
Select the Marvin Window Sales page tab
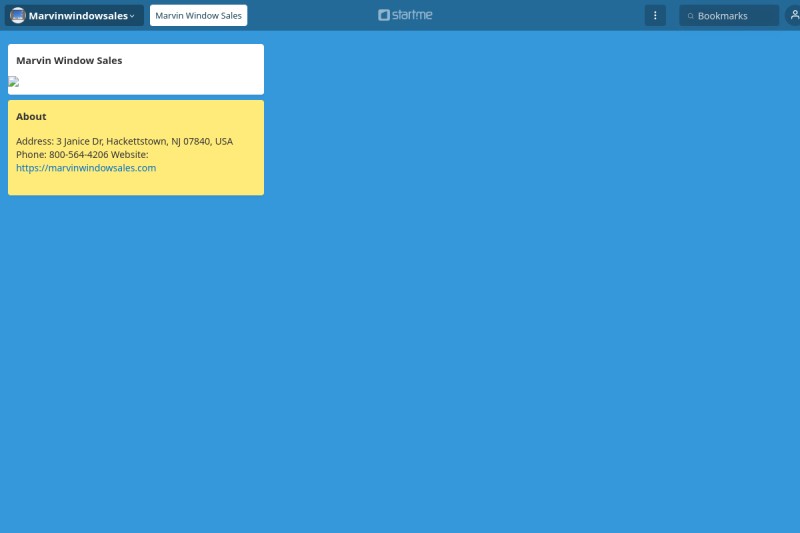coord(198,15)
